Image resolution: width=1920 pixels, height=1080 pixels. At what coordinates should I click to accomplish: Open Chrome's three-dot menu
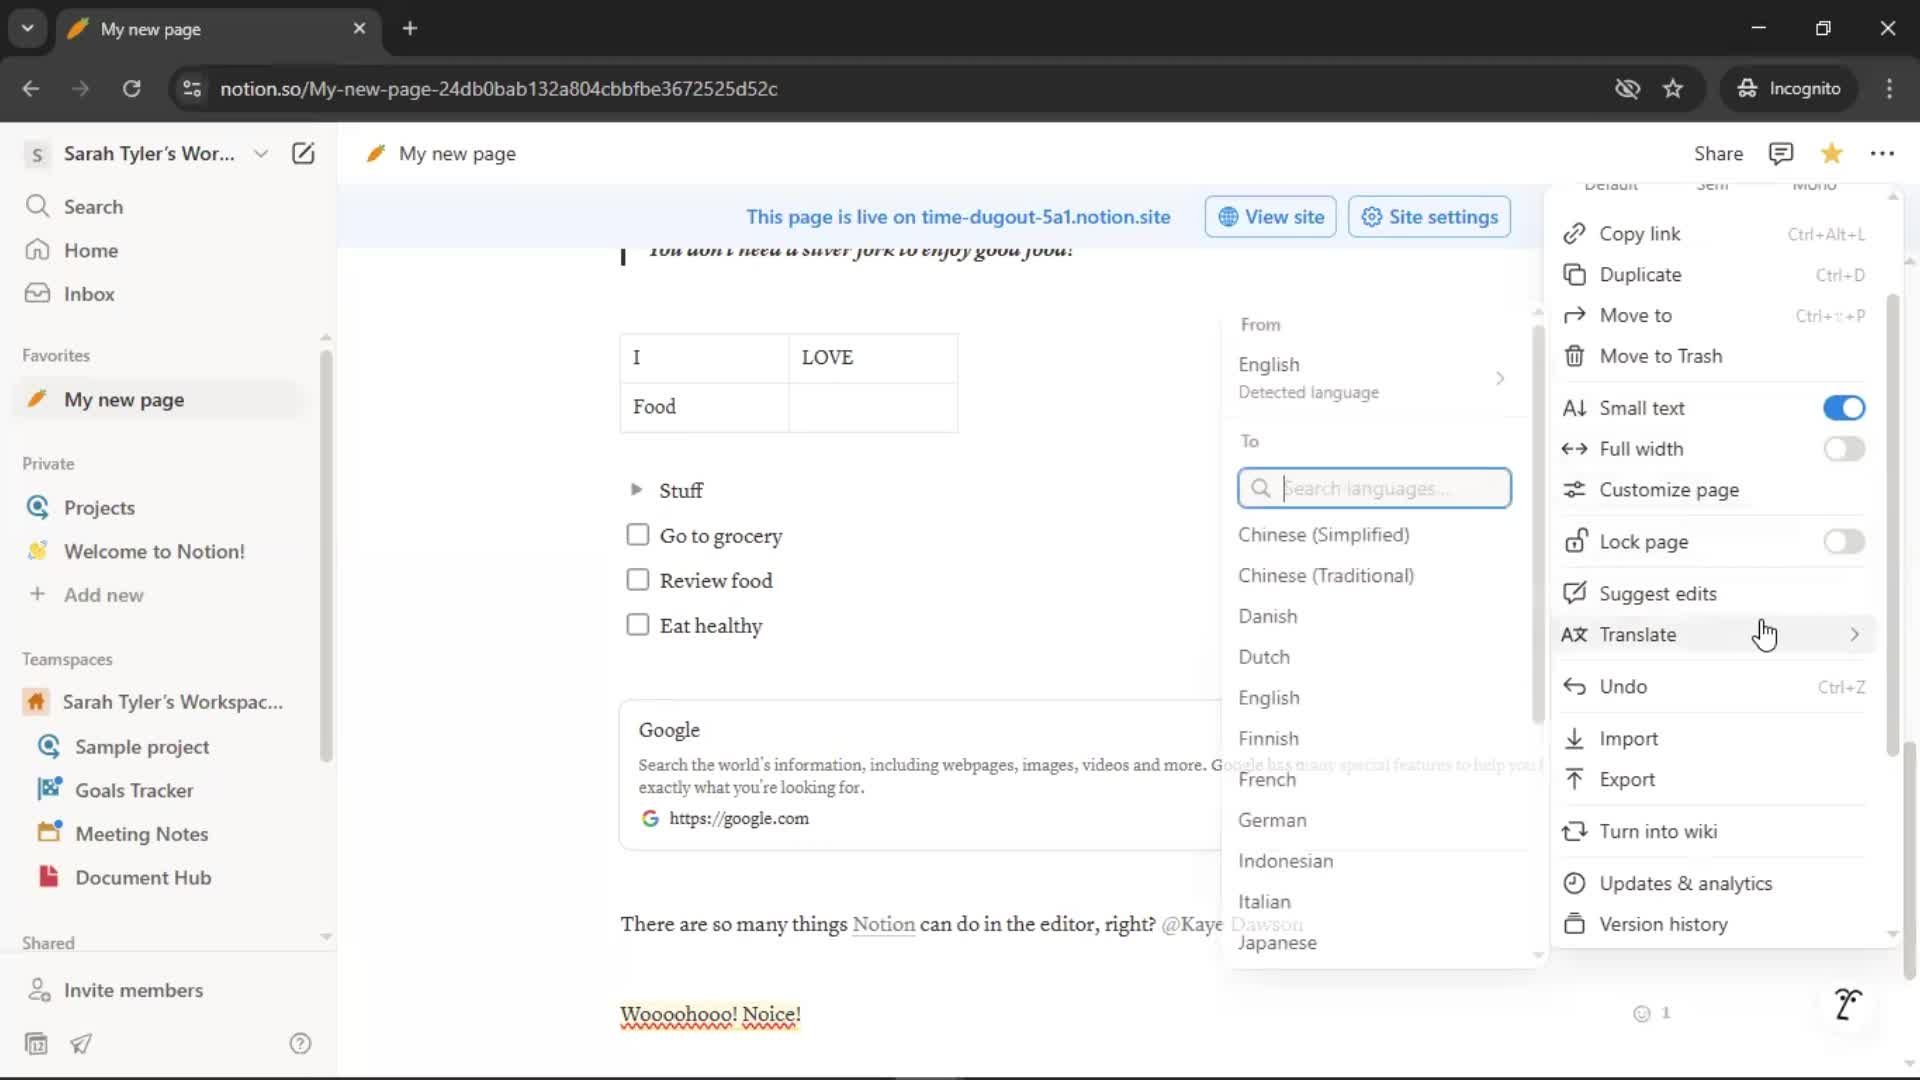pyautogui.click(x=1889, y=88)
